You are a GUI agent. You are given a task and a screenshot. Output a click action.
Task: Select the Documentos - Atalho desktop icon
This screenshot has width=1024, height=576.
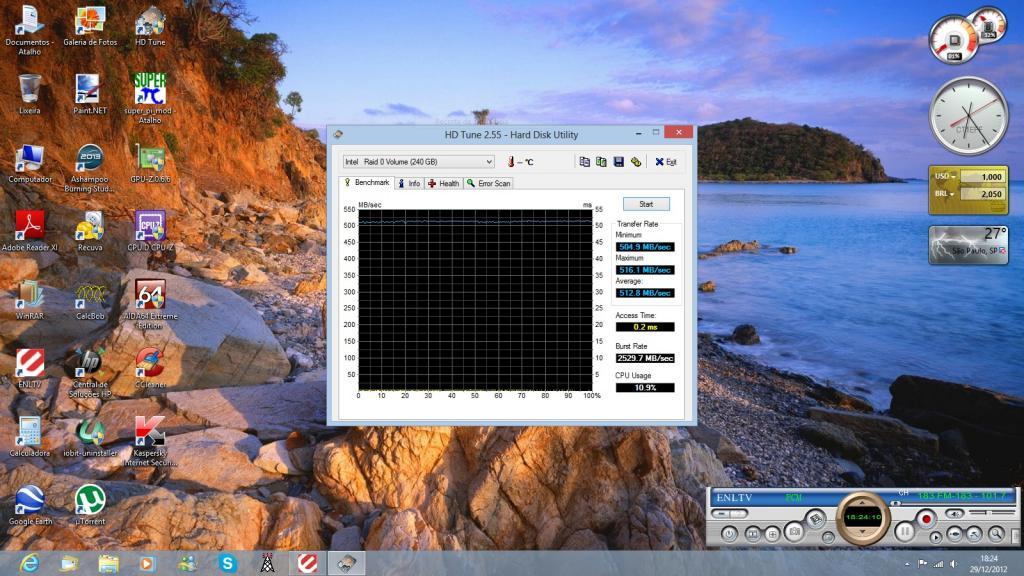click(29, 30)
